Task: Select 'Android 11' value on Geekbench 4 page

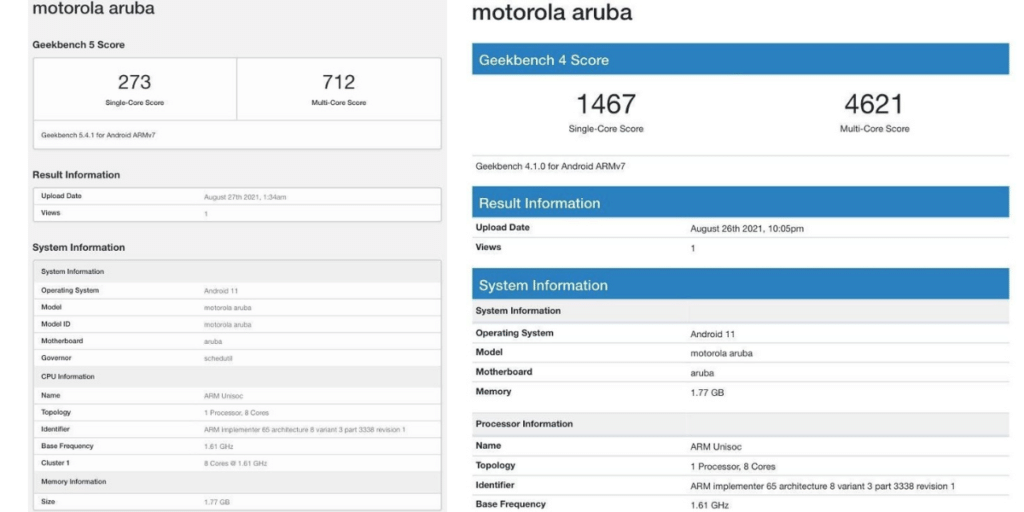Action: 712,334
